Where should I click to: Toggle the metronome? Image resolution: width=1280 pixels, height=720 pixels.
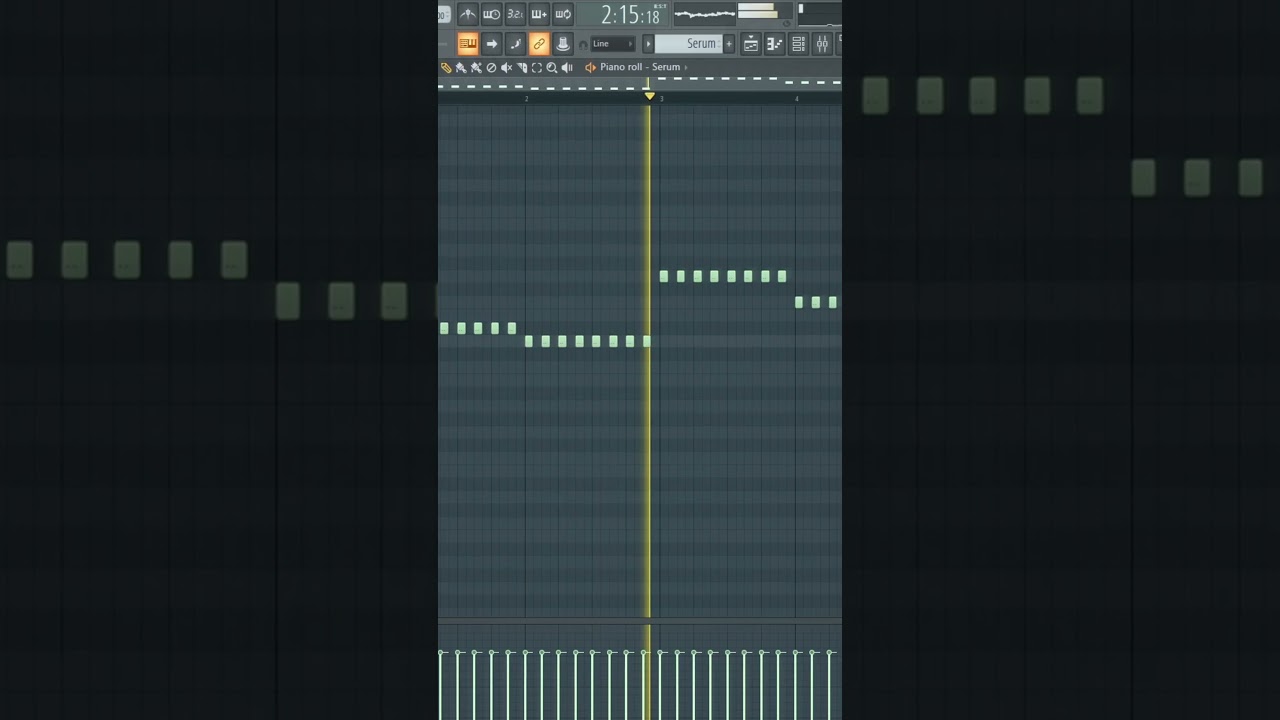click(x=468, y=14)
